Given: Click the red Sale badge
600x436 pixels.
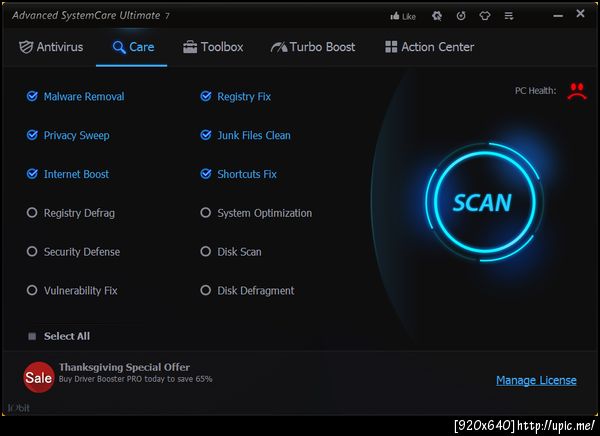Looking at the screenshot, I should (39, 377).
